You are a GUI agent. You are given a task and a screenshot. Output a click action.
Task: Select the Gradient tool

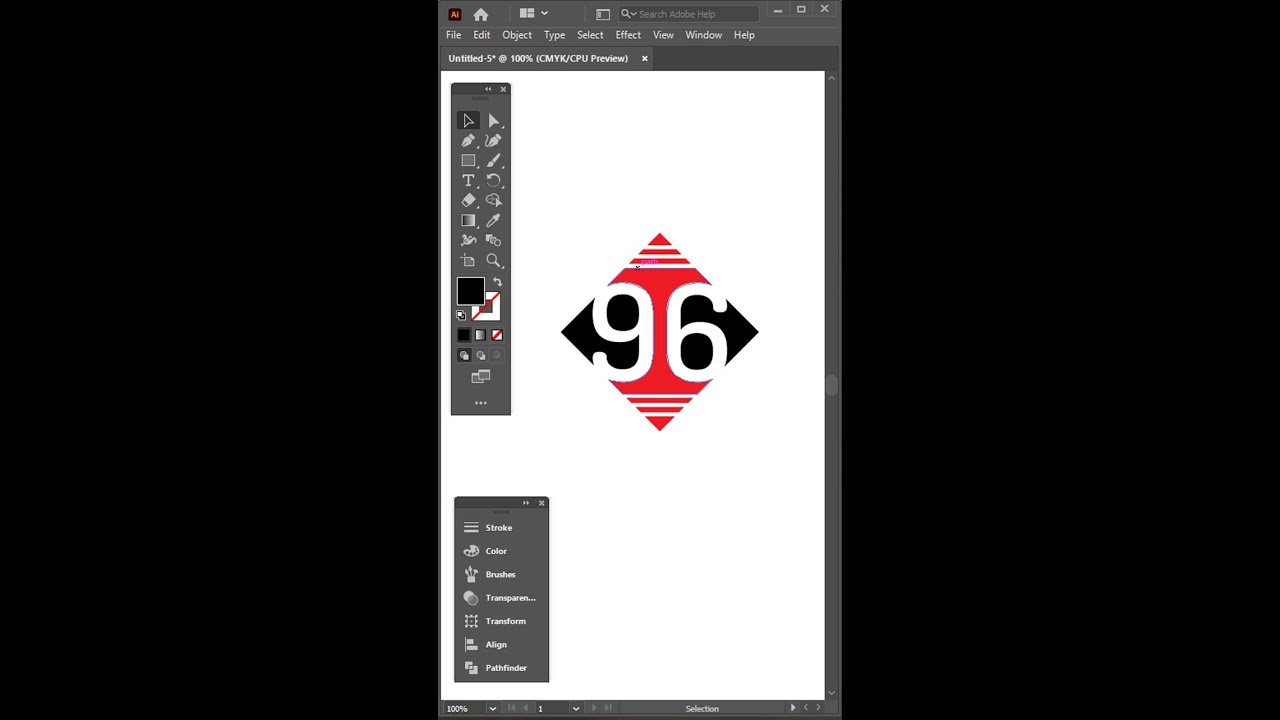pyautogui.click(x=468, y=221)
